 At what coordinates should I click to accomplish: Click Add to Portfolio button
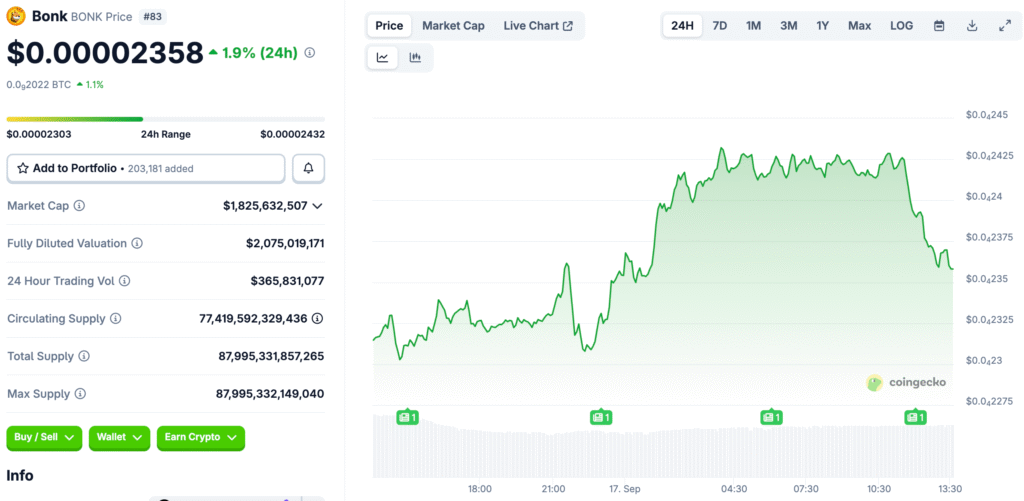pos(145,168)
